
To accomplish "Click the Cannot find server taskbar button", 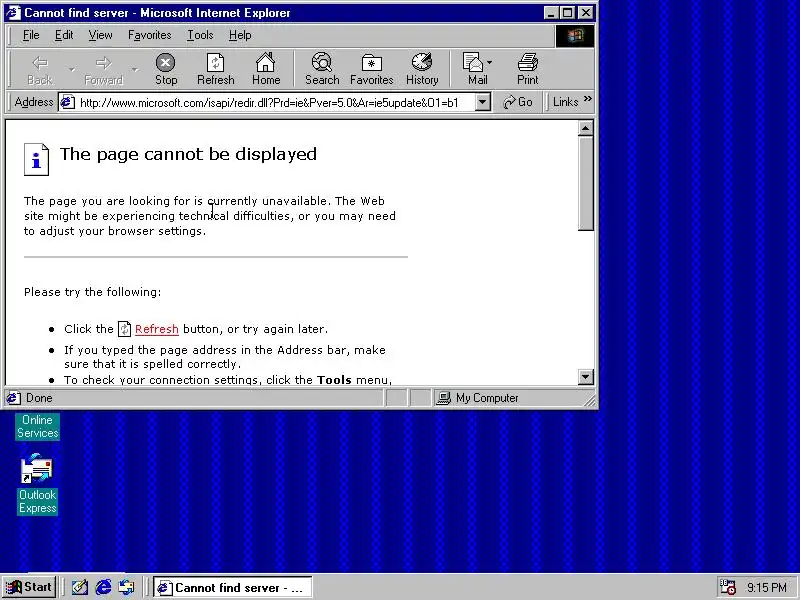I will pyautogui.click(x=233, y=587).
